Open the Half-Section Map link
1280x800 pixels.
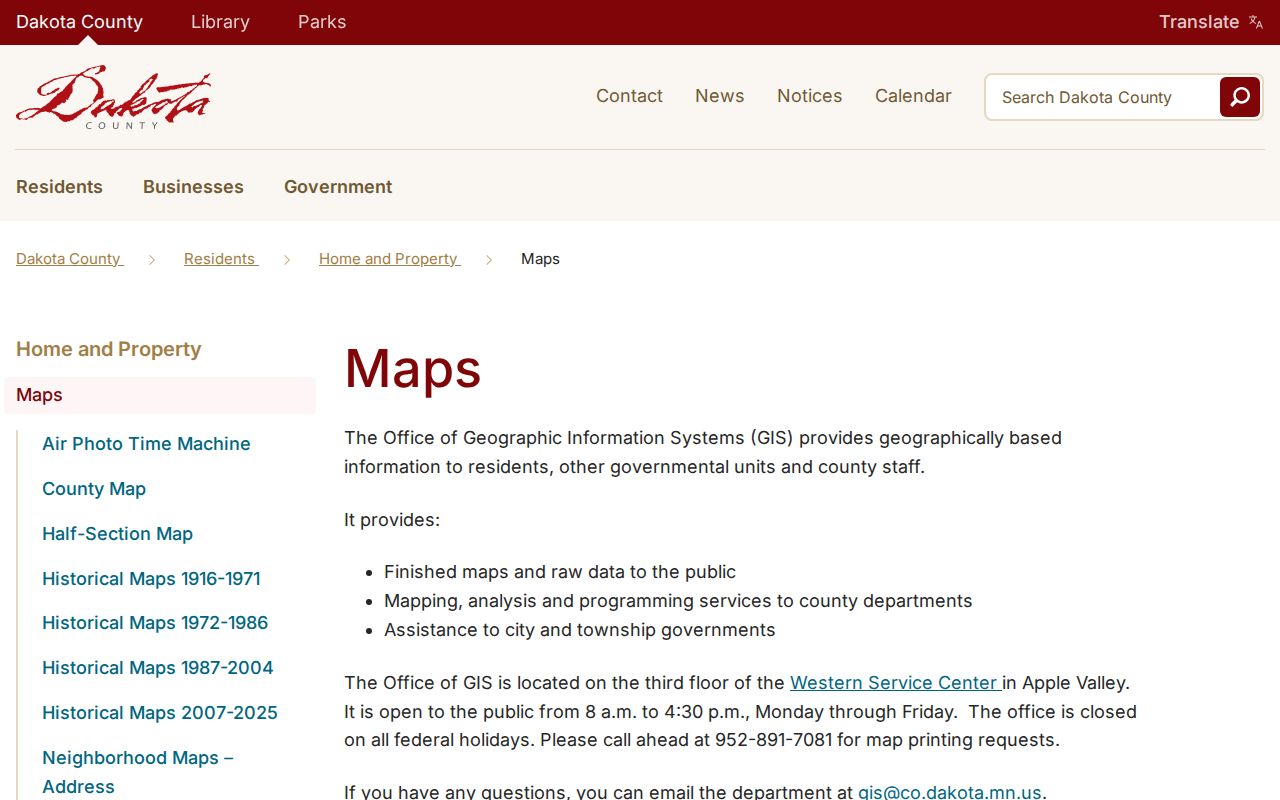(x=117, y=534)
